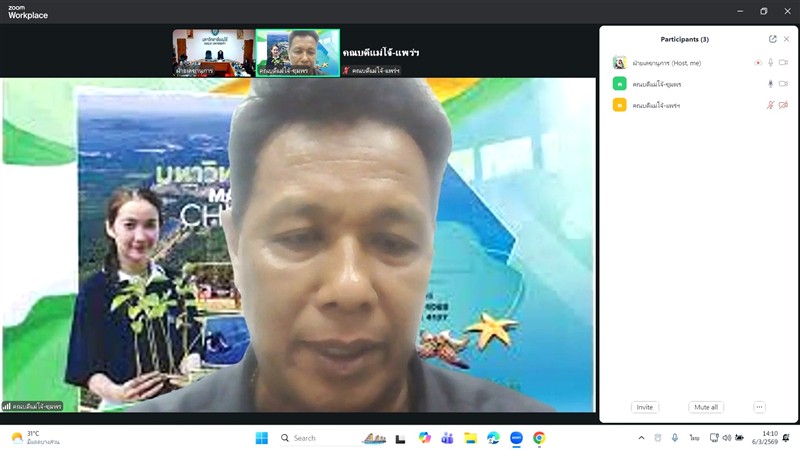Close the Participants panel
Image resolution: width=800 pixels, height=450 pixels.
(786, 39)
